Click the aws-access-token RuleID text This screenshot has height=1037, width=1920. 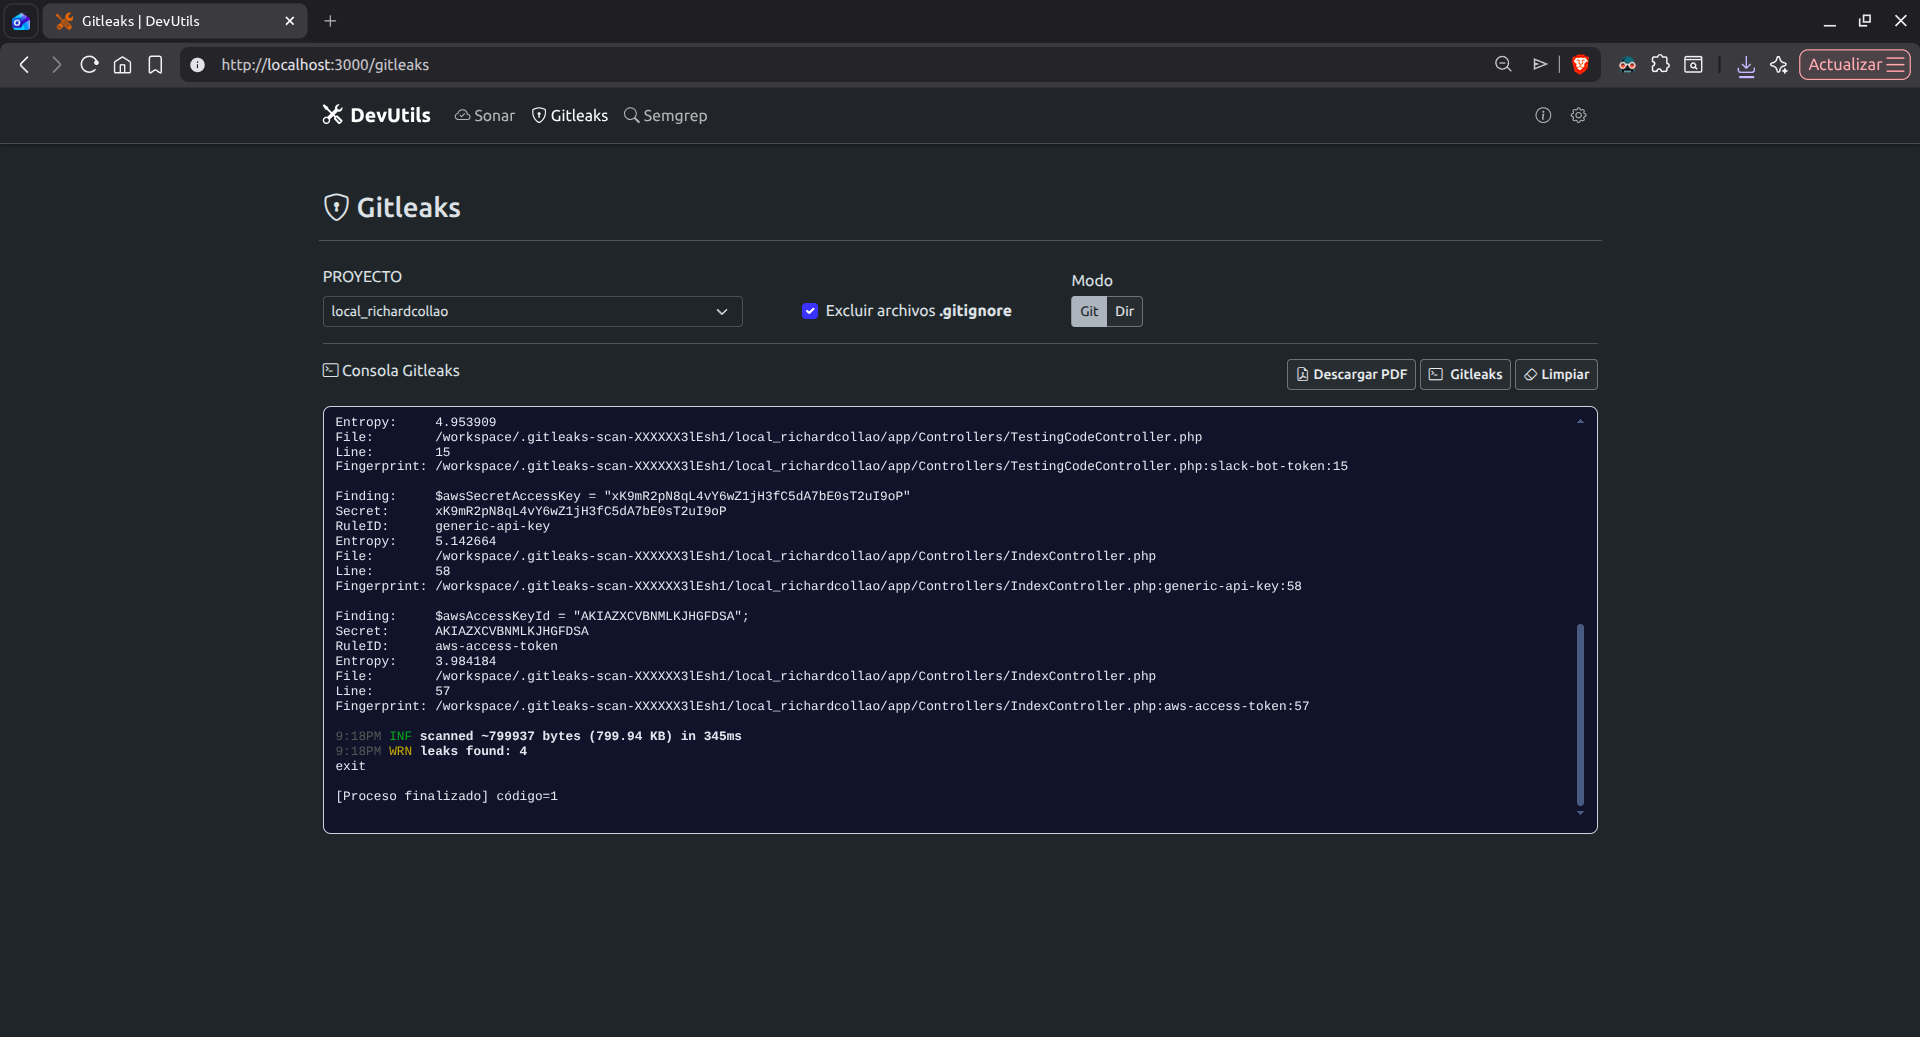[496, 647]
